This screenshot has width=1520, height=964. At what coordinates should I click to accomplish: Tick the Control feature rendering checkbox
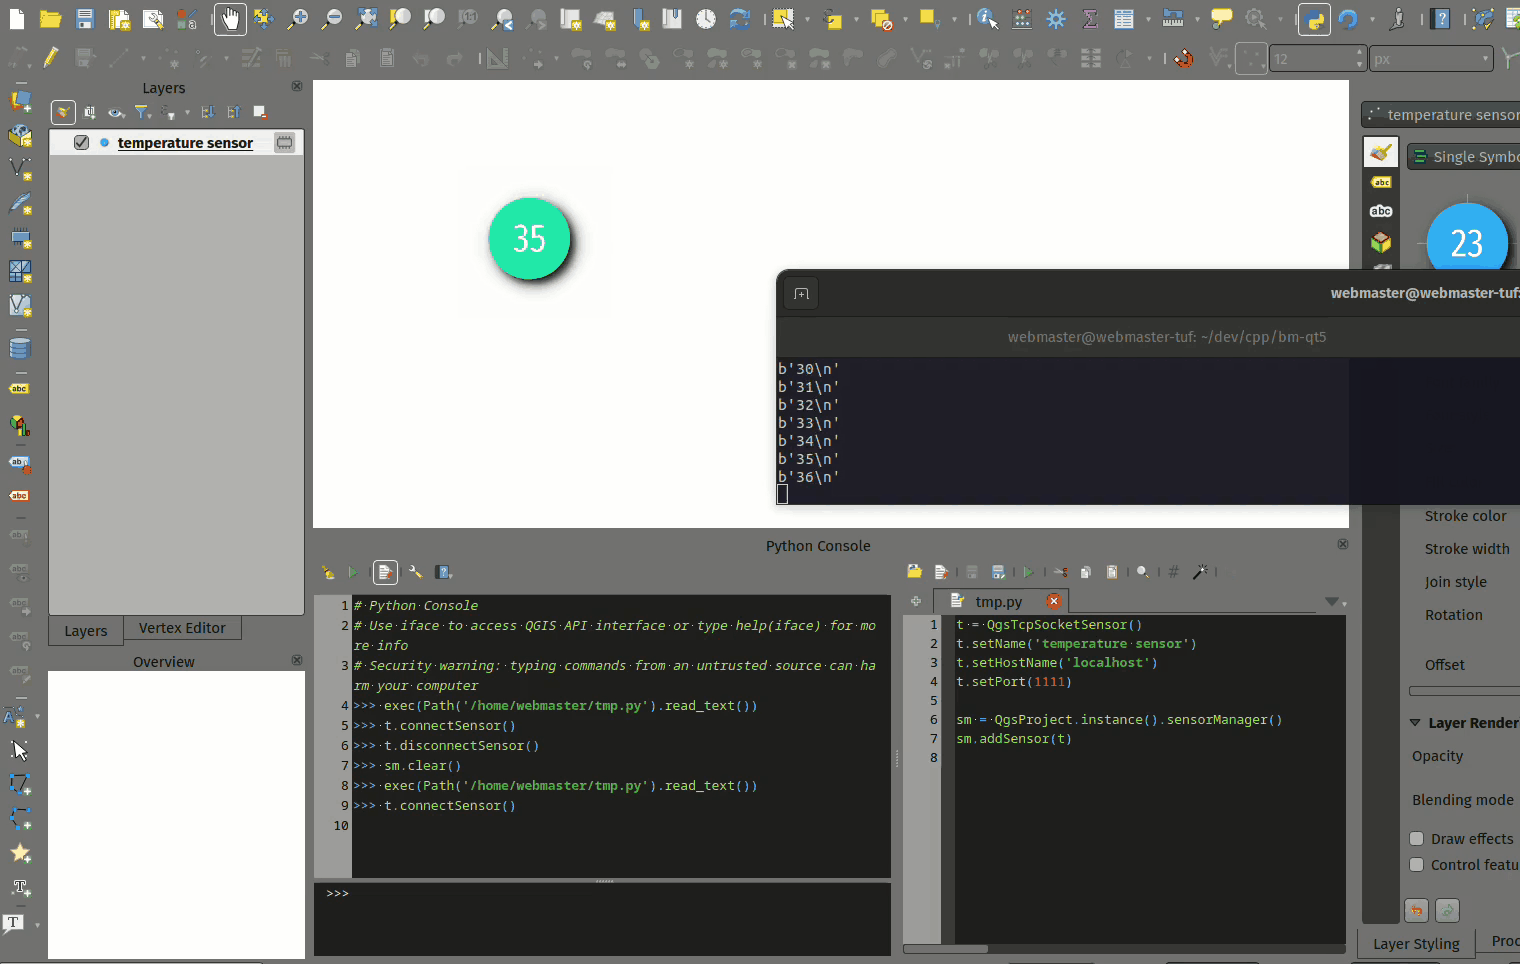tap(1417, 865)
